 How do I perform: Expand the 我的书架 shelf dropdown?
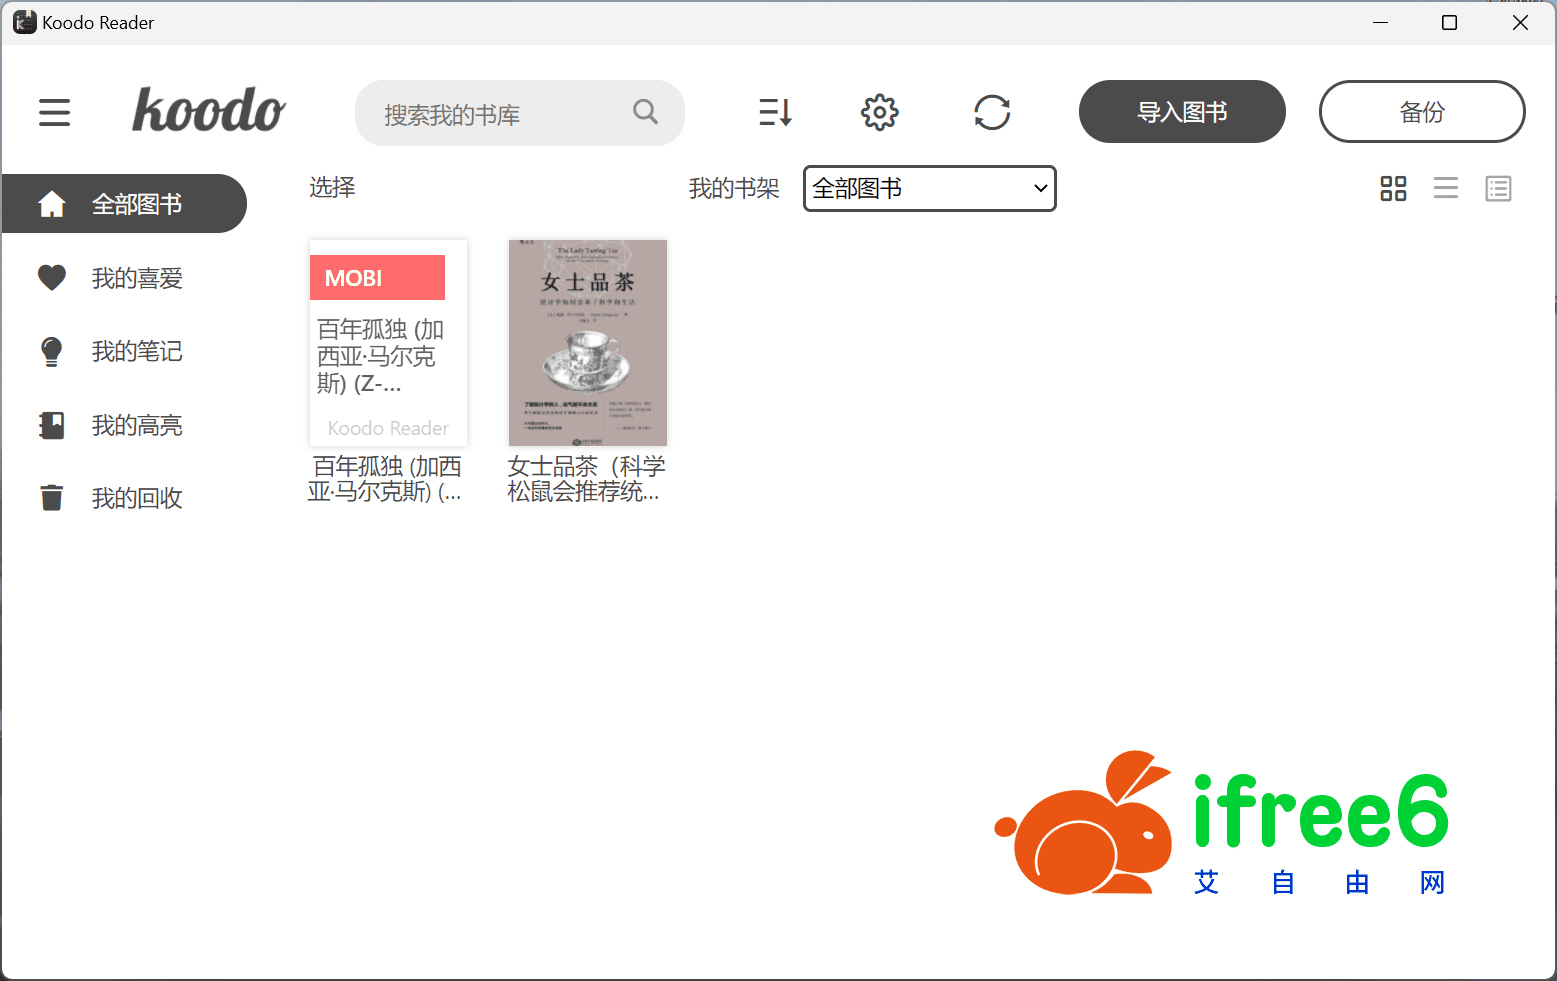coord(929,188)
